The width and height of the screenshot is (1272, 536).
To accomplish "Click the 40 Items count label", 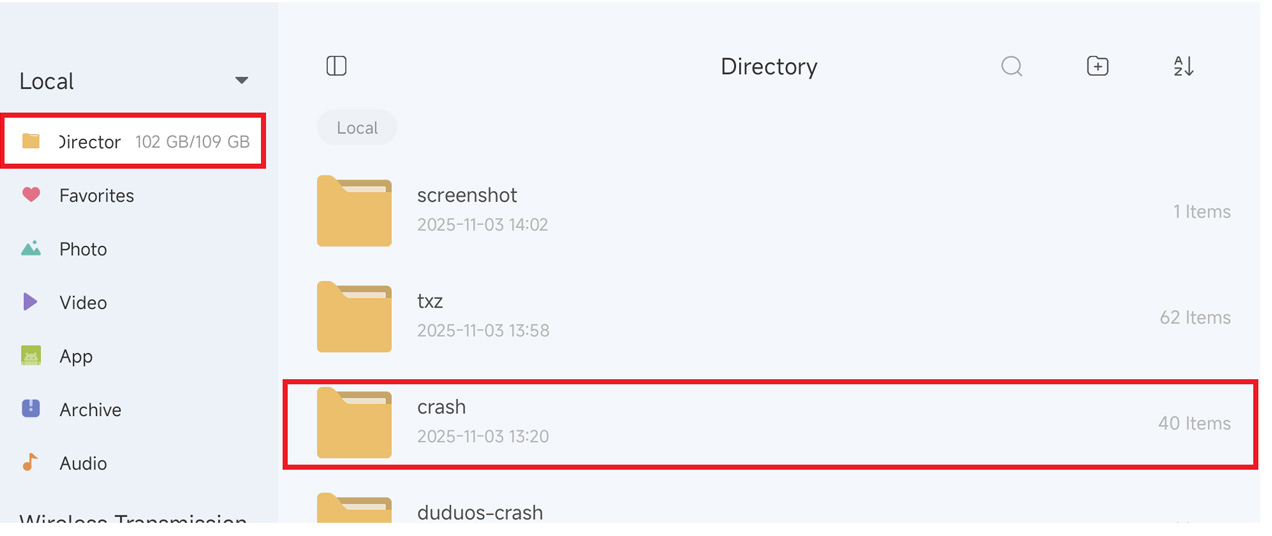I will point(1194,423).
